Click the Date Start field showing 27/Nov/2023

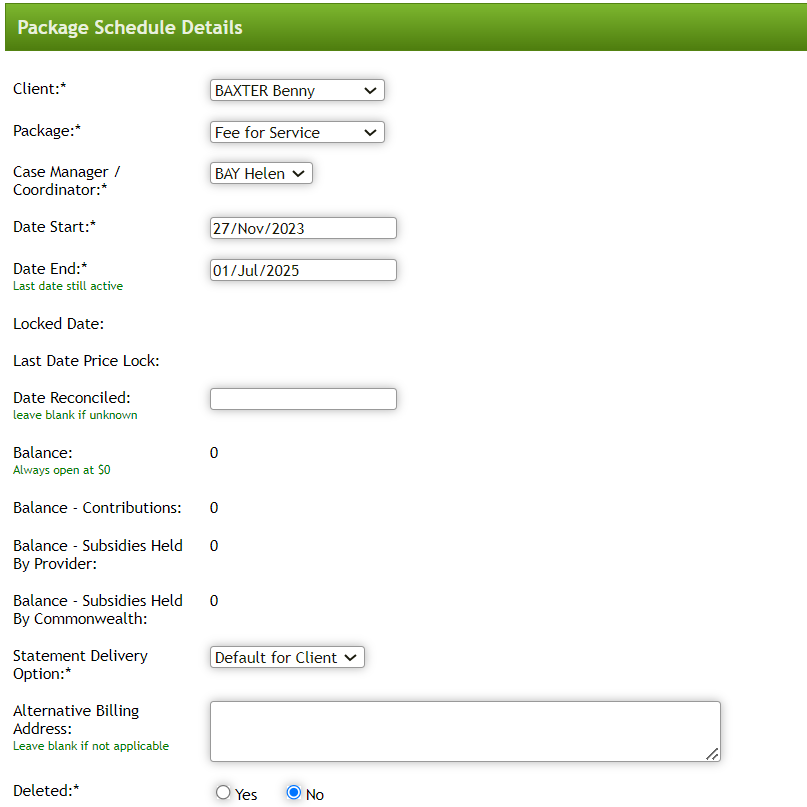[x=302, y=227]
